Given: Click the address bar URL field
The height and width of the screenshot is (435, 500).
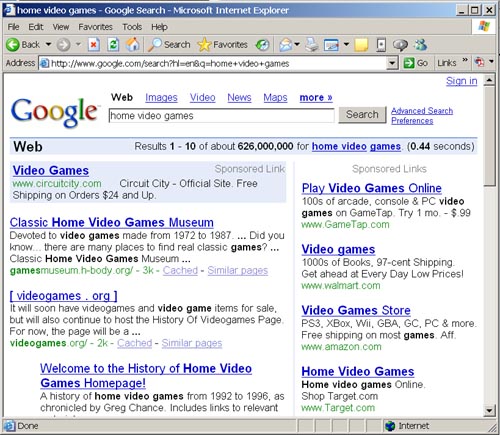Looking at the screenshot, I should coord(214,63).
